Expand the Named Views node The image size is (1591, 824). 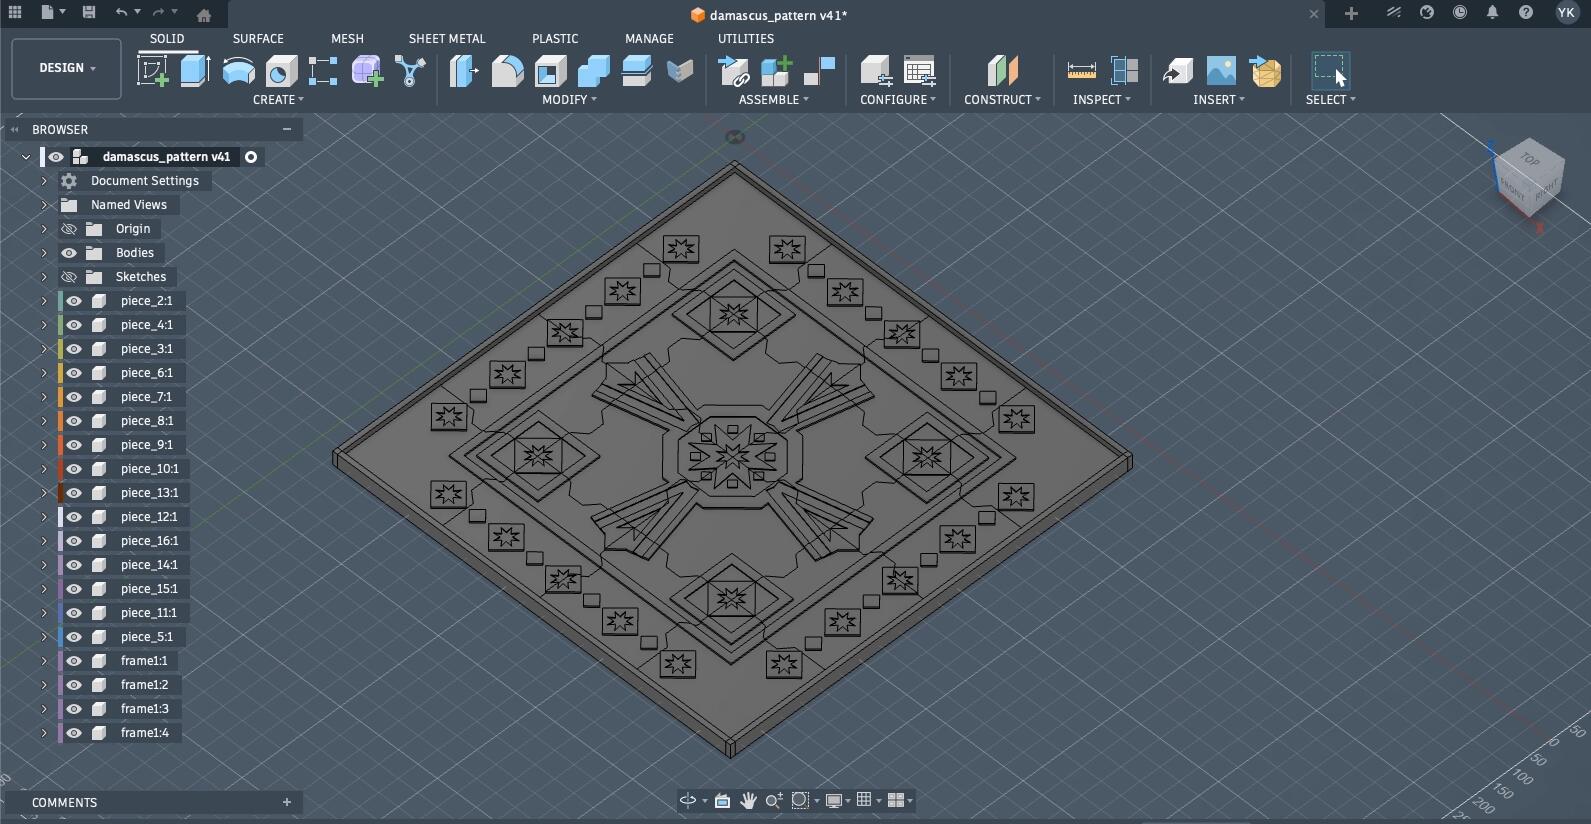pyautogui.click(x=44, y=205)
